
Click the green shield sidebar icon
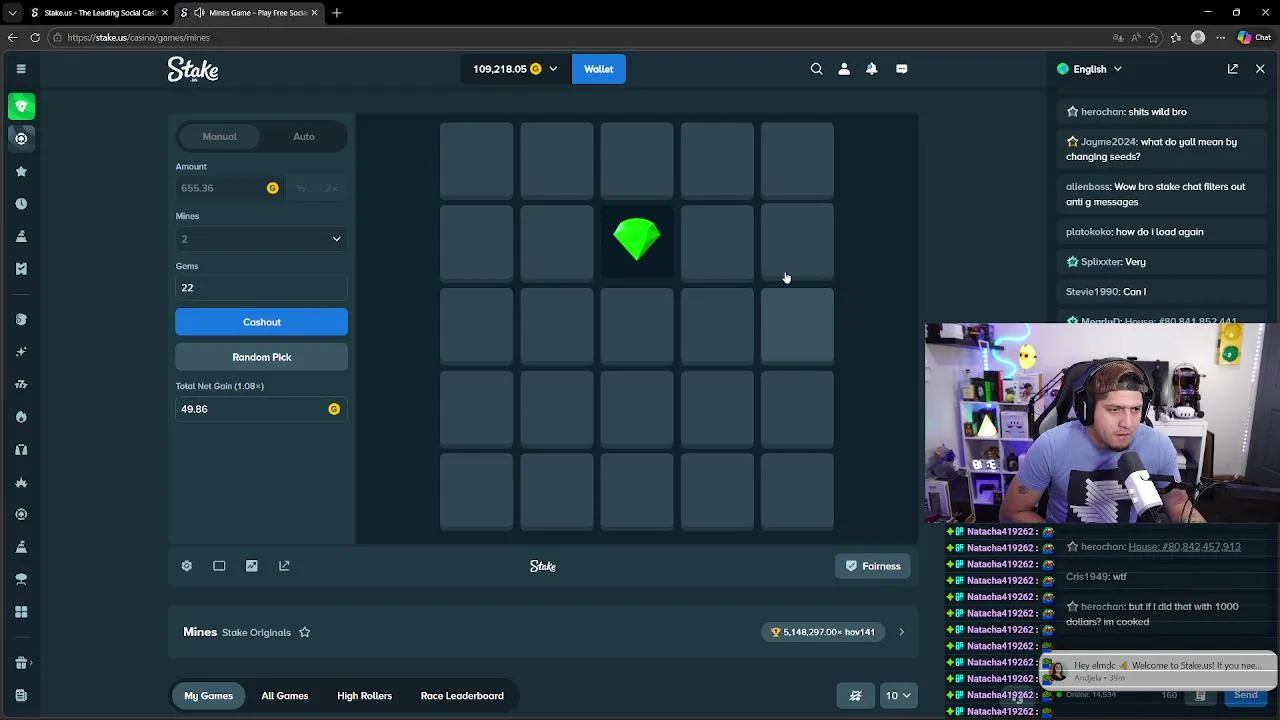pos(21,106)
